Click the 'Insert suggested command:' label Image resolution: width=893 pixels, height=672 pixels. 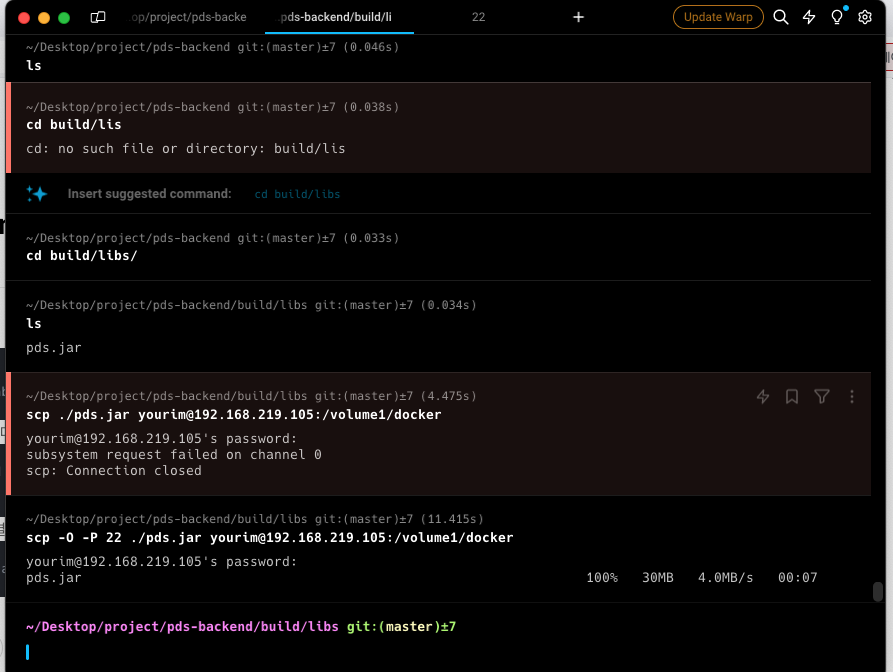click(x=149, y=194)
